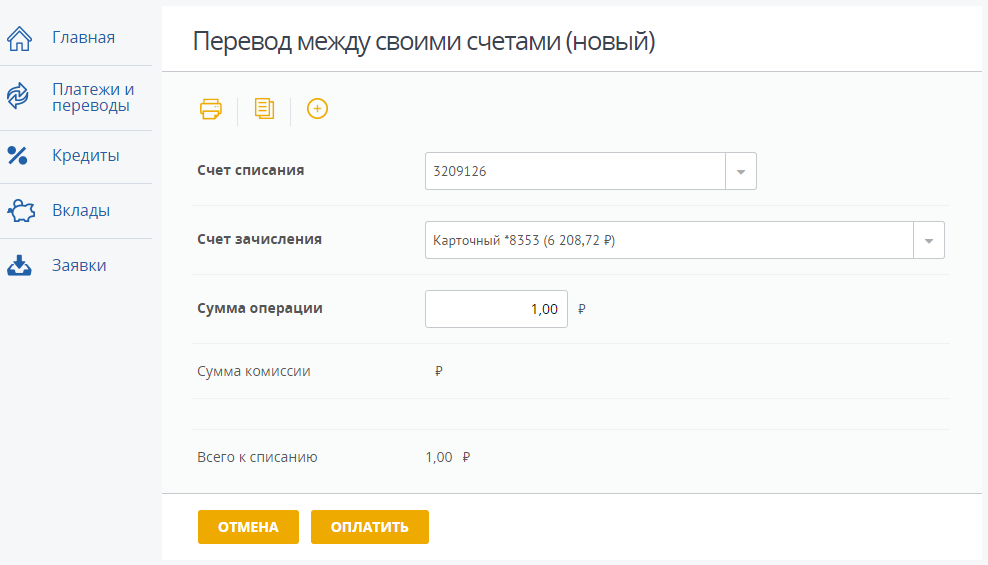Click the ОТМЕНА button
The width and height of the screenshot is (988, 565).
[x=248, y=527]
